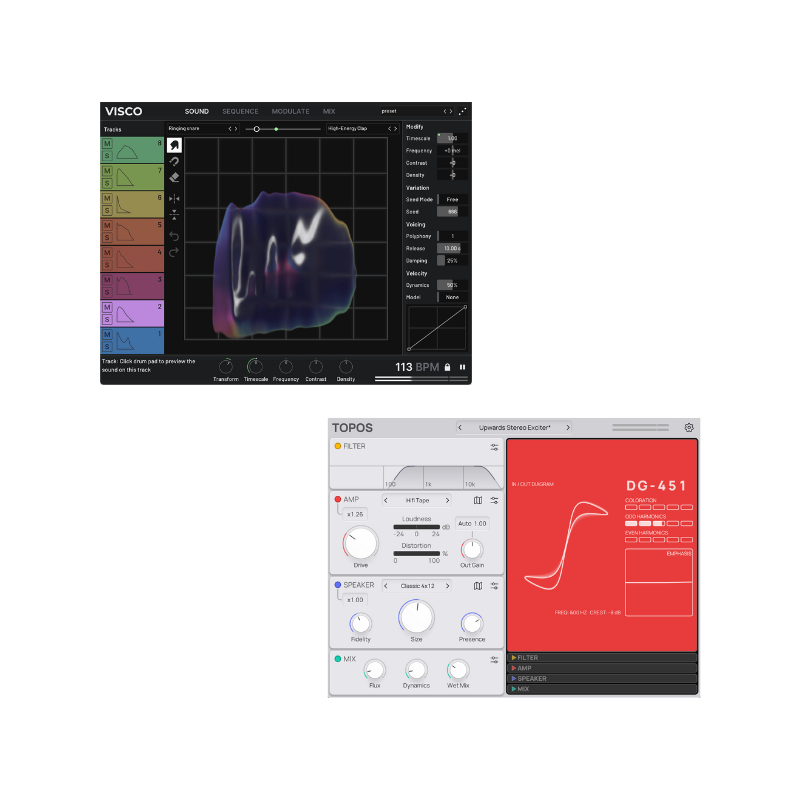Open the MODULATE tab in VISCO
This screenshot has height=800, width=800.
coord(290,111)
